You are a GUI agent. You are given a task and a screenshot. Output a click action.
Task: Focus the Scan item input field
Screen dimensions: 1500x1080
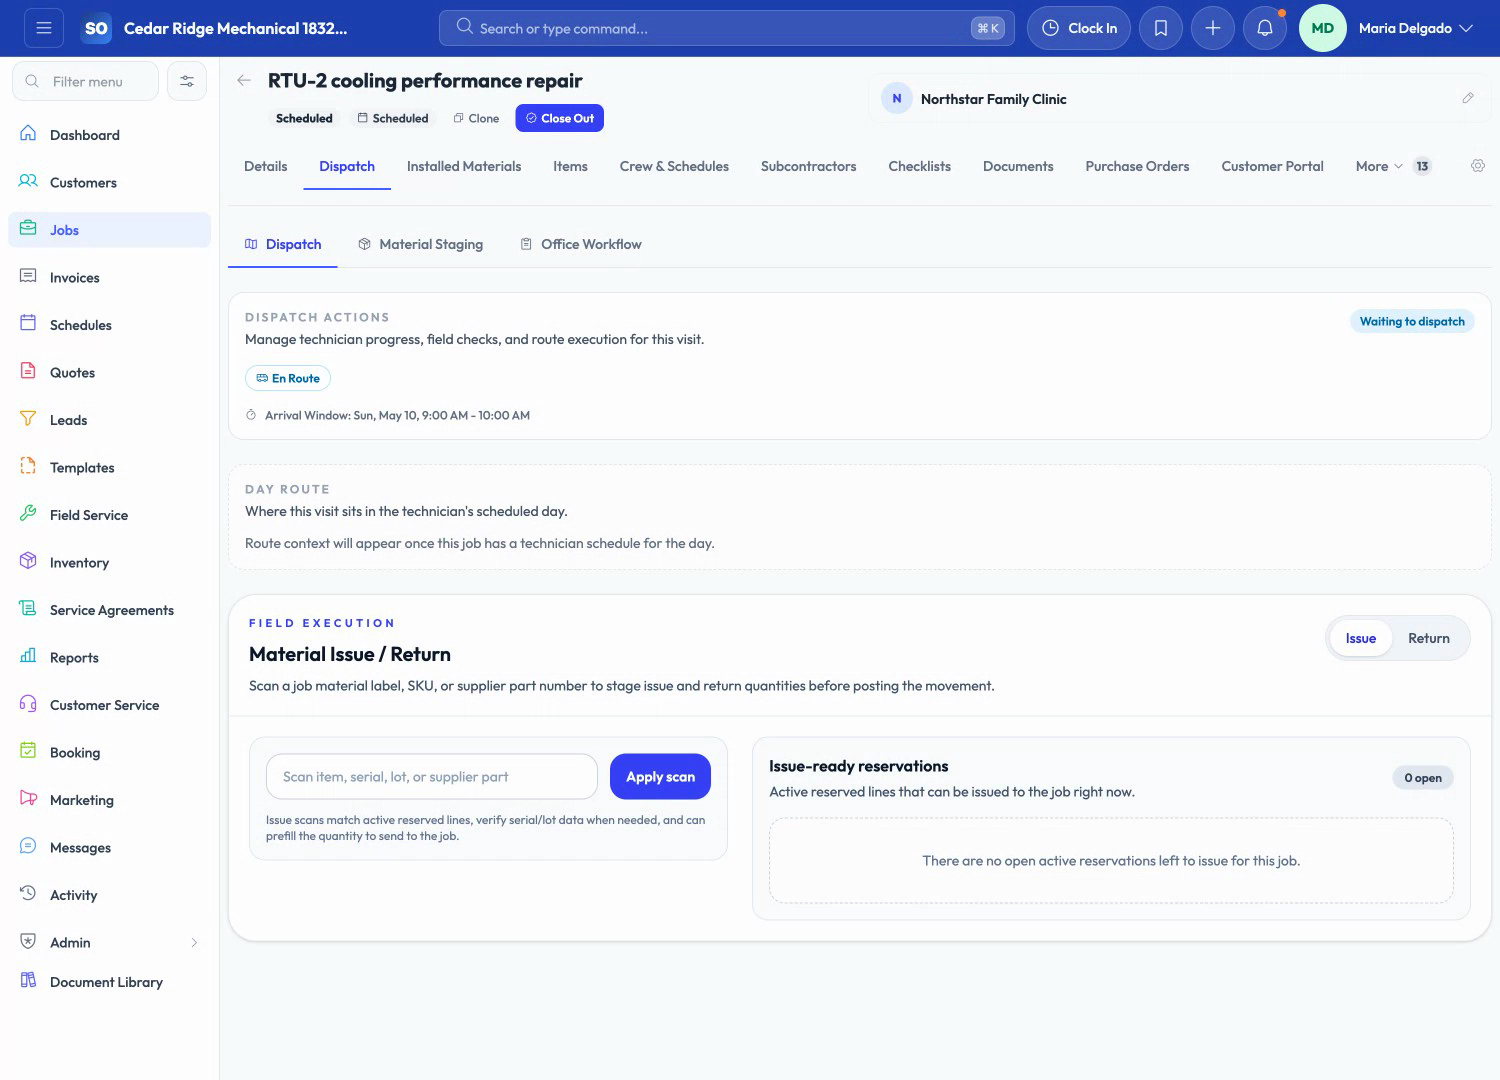pyautogui.click(x=431, y=776)
